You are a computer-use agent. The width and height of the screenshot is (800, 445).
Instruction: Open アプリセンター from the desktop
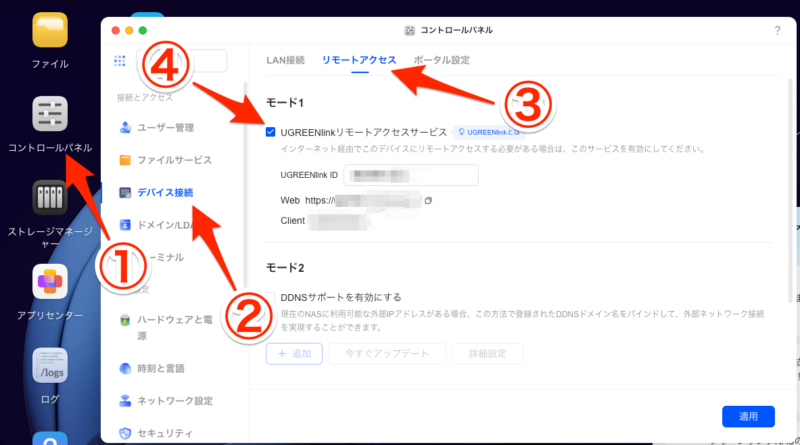(49, 283)
